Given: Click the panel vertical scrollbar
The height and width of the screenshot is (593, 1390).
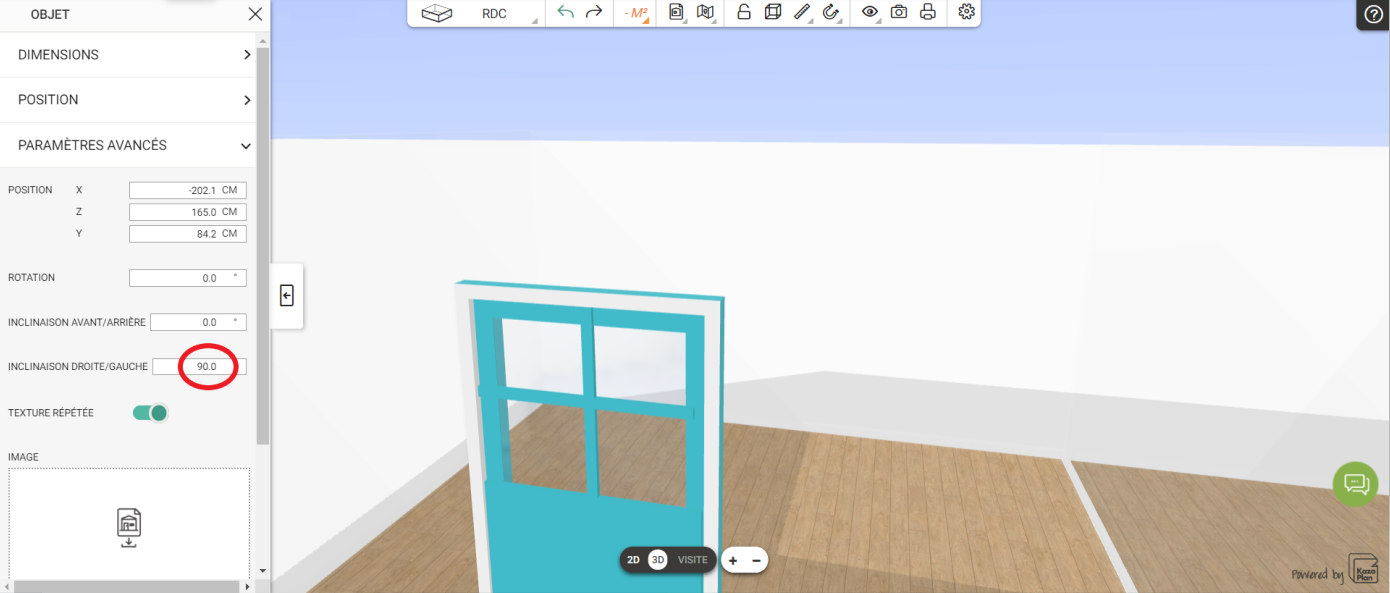Looking at the screenshot, I should pos(263,245).
